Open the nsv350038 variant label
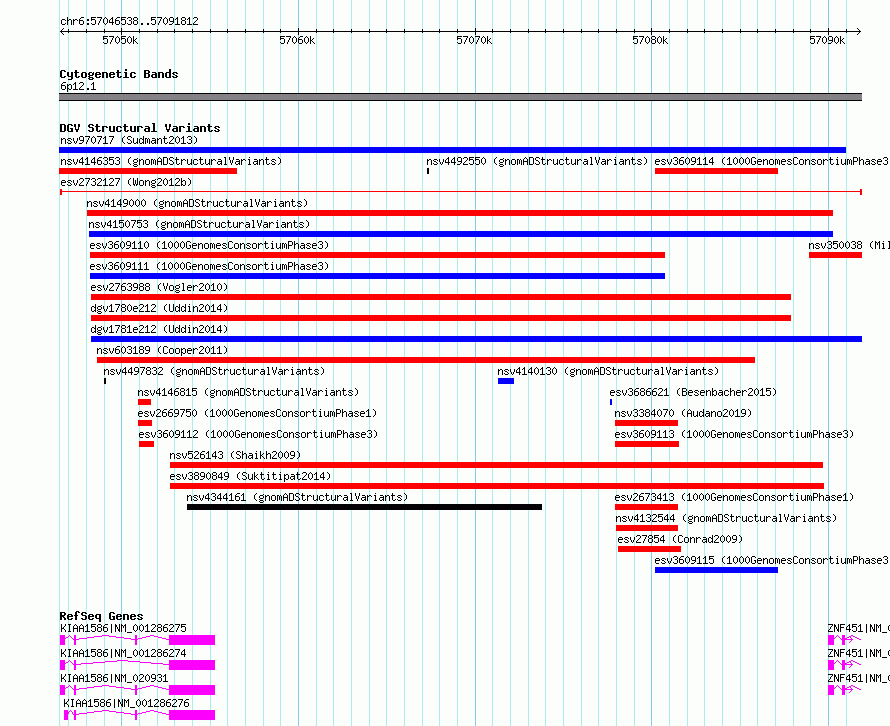The width and height of the screenshot is (890, 726). pos(849,245)
